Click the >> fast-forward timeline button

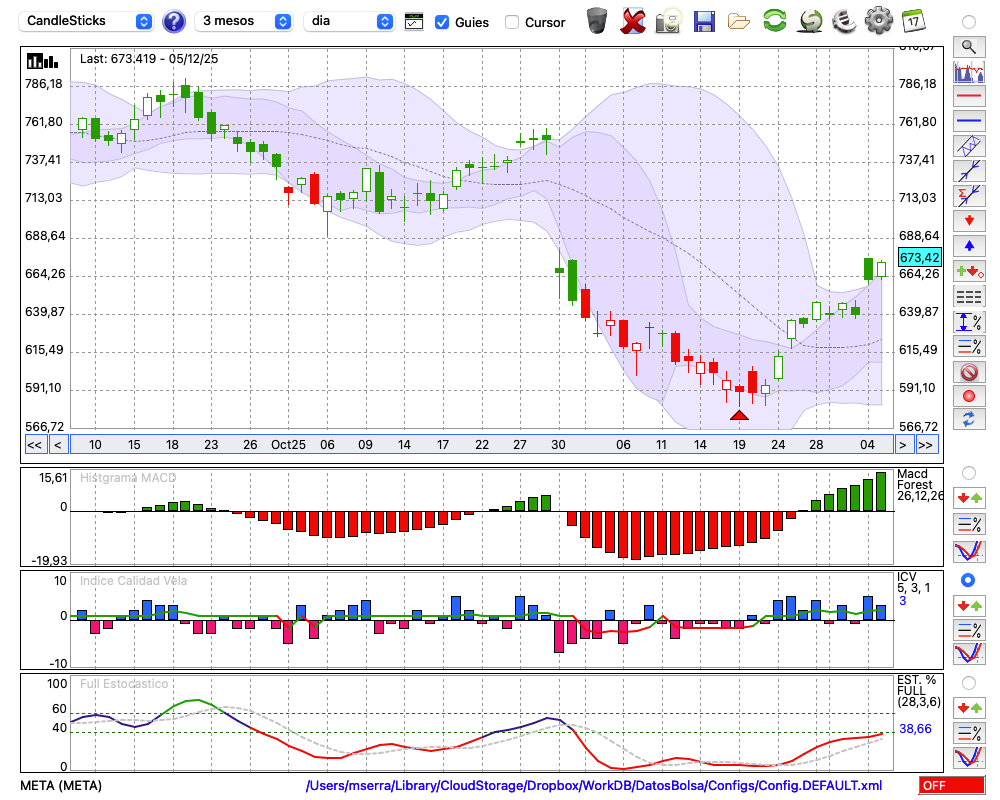coord(927,445)
